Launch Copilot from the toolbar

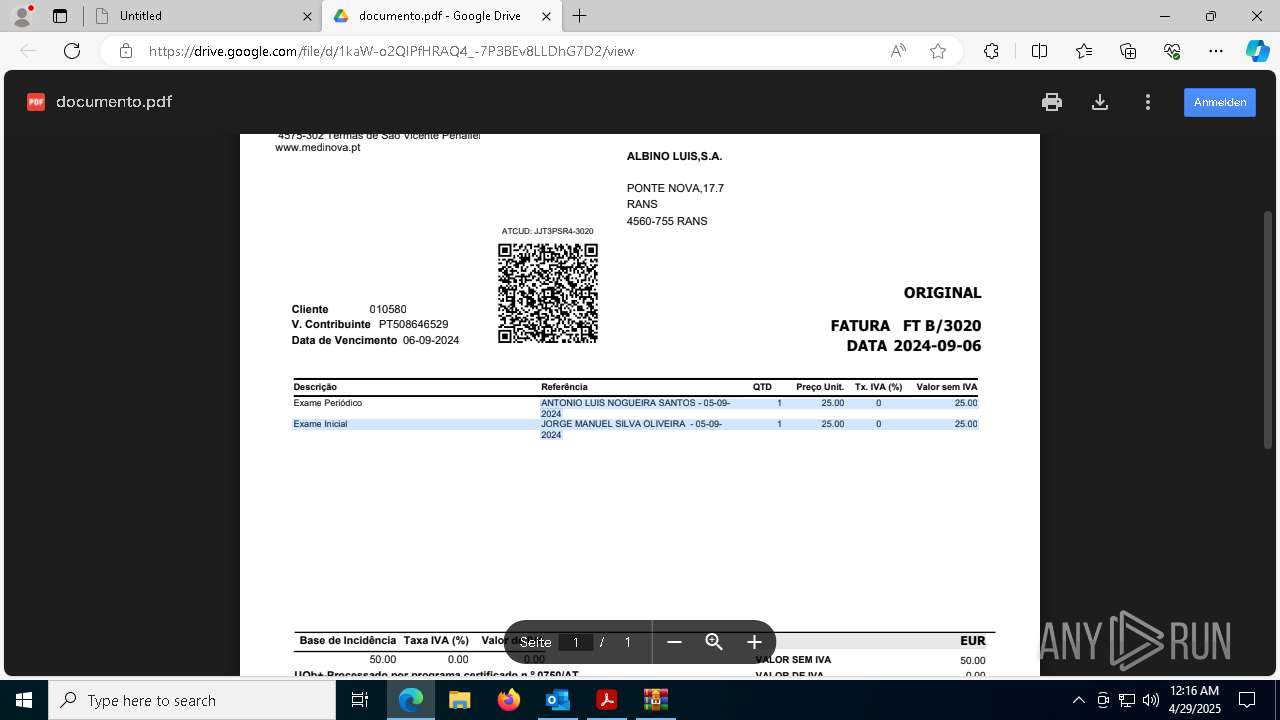coord(1257,51)
